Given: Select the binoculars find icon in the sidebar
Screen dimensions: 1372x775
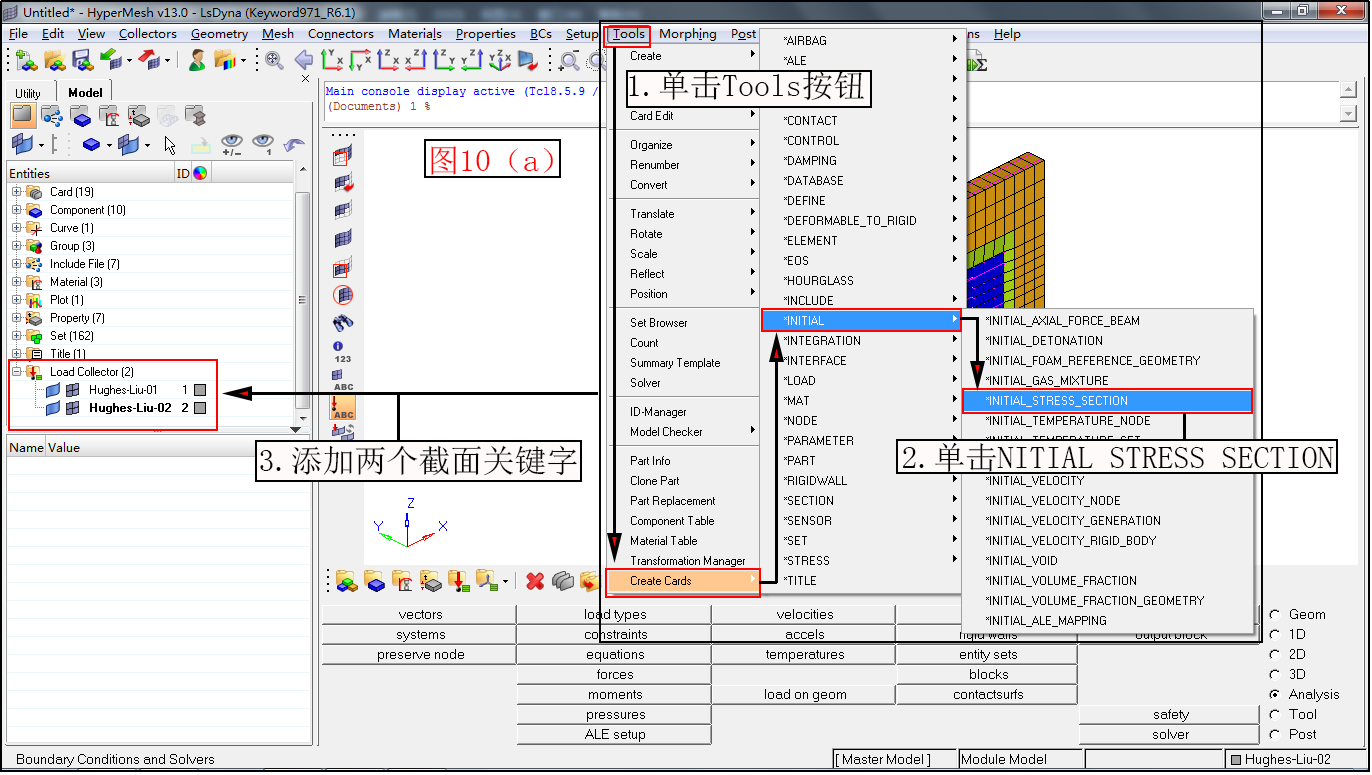Looking at the screenshot, I should 343,321.
